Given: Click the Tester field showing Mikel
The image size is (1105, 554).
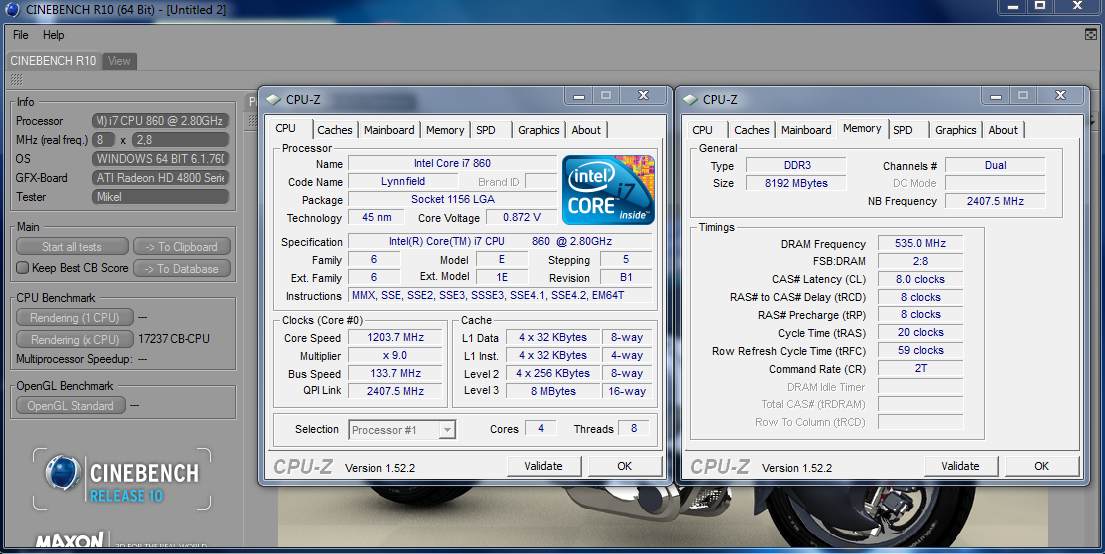Looking at the screenshot, I should [x=160, y=197].
